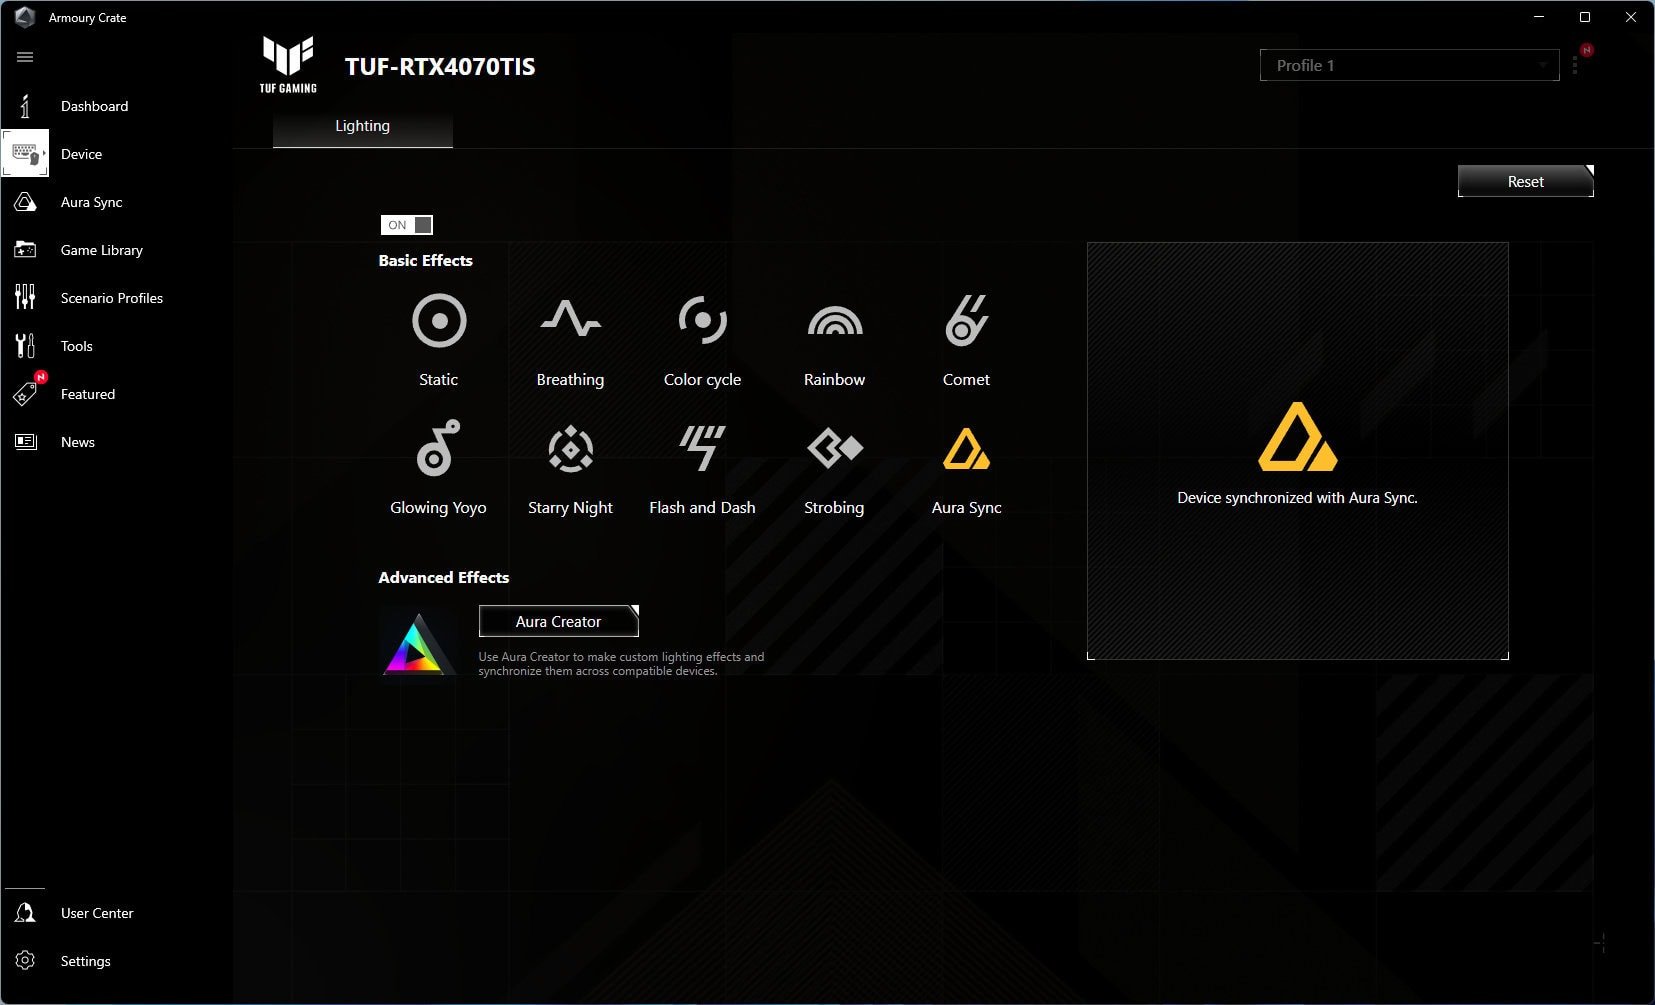Open Scenario Profiles sliders icon

pyautogui.click(x=25, y=298)
